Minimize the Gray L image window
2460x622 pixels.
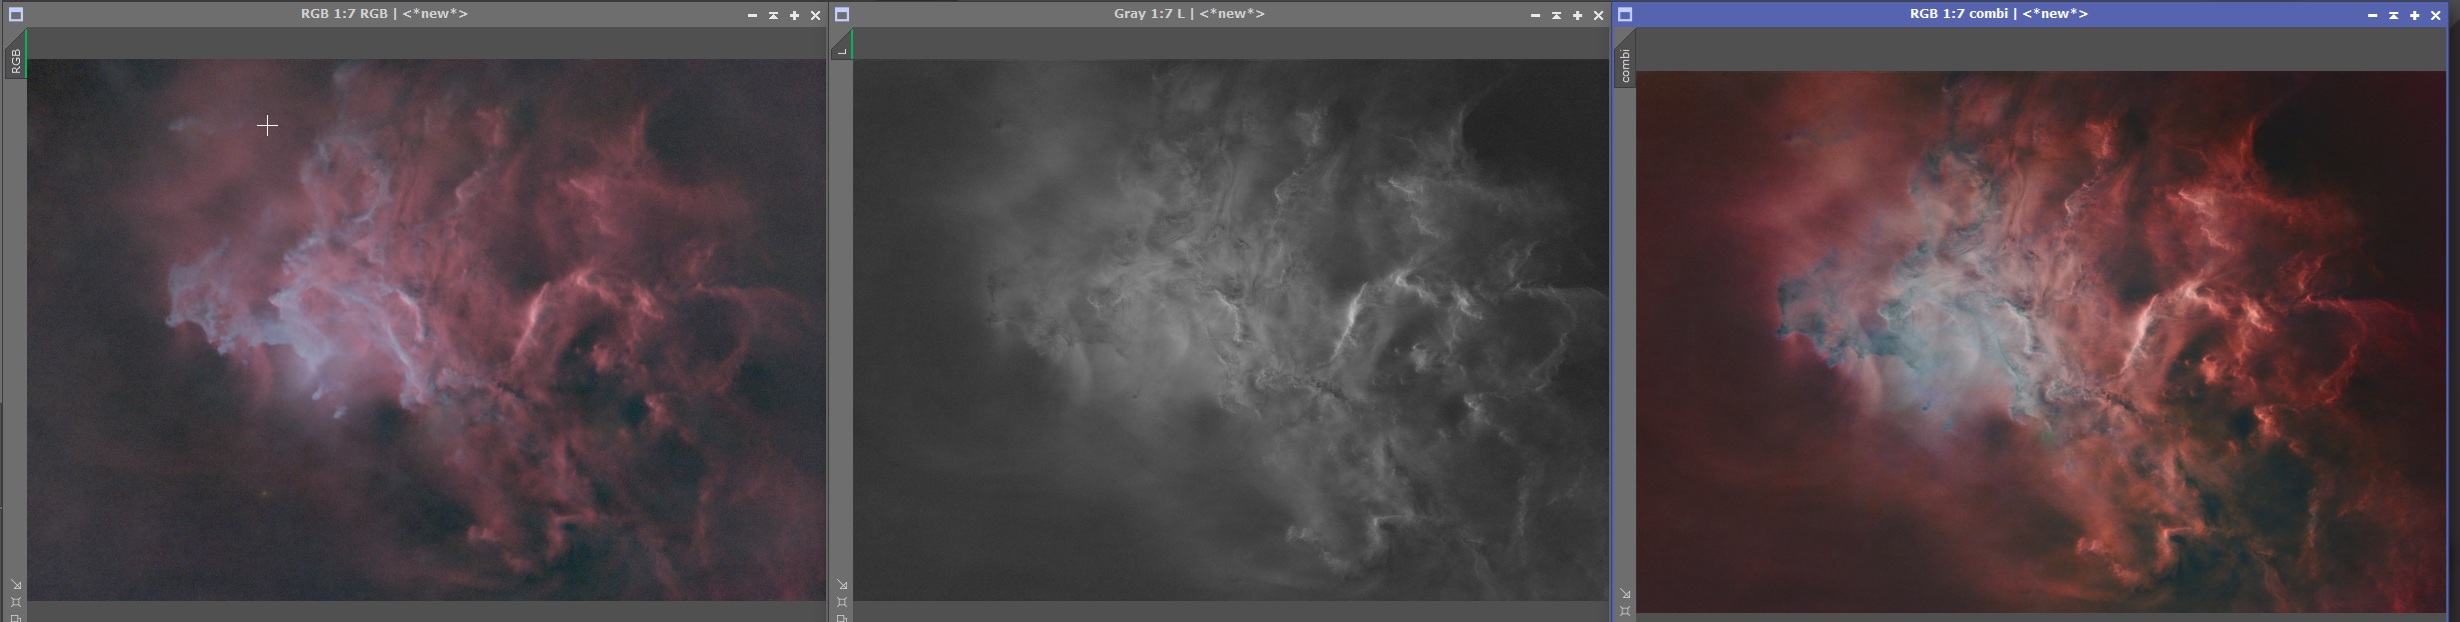(x=1535, y=15)
